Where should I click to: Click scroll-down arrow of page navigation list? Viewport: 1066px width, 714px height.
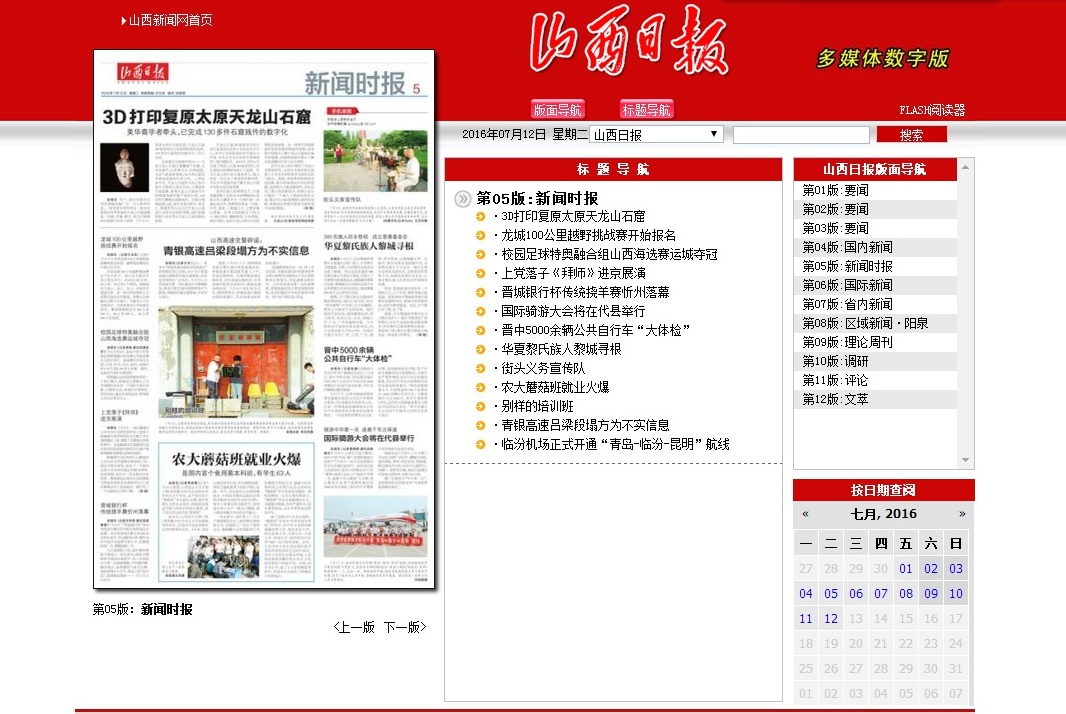pyautogui.click(x=965, y=460)
